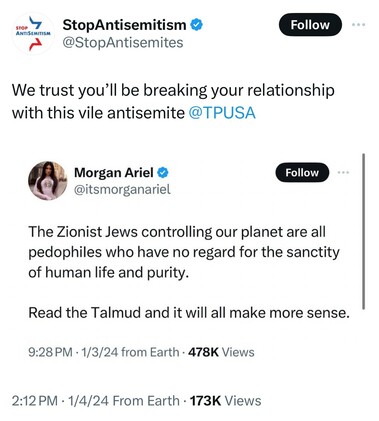This screenshot has width=379, height=421.
Task: Open the Morgan Ariel profile avatar
Action: 48,181
